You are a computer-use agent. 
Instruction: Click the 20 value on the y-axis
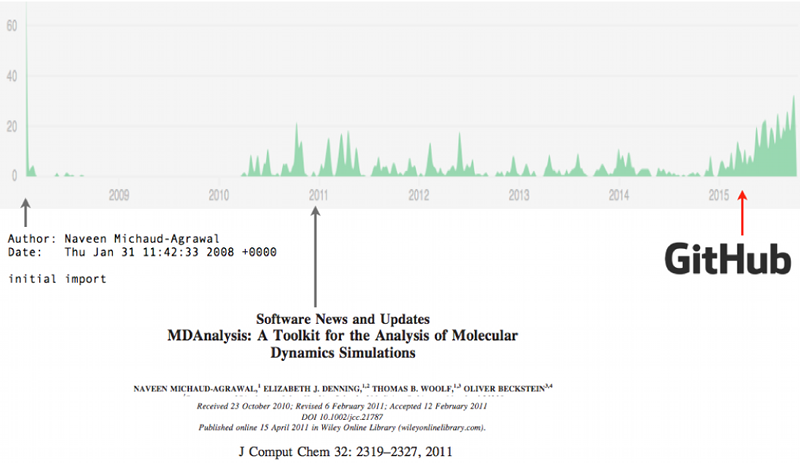click(x=12, y=126)
